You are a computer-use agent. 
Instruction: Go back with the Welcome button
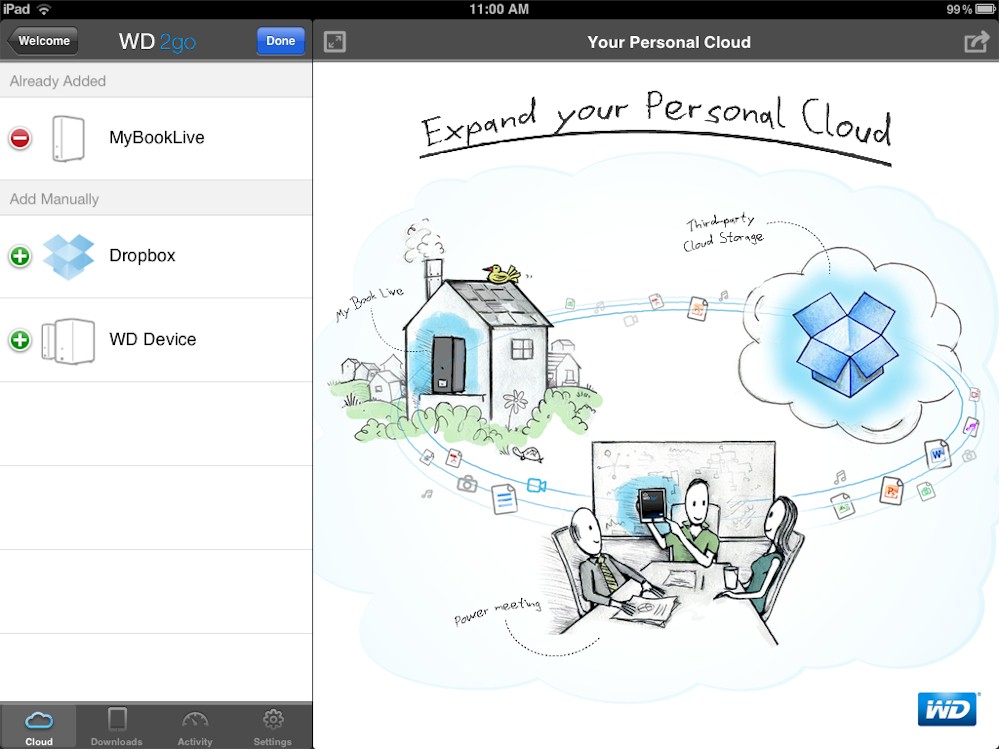click(x=42, y=41)
